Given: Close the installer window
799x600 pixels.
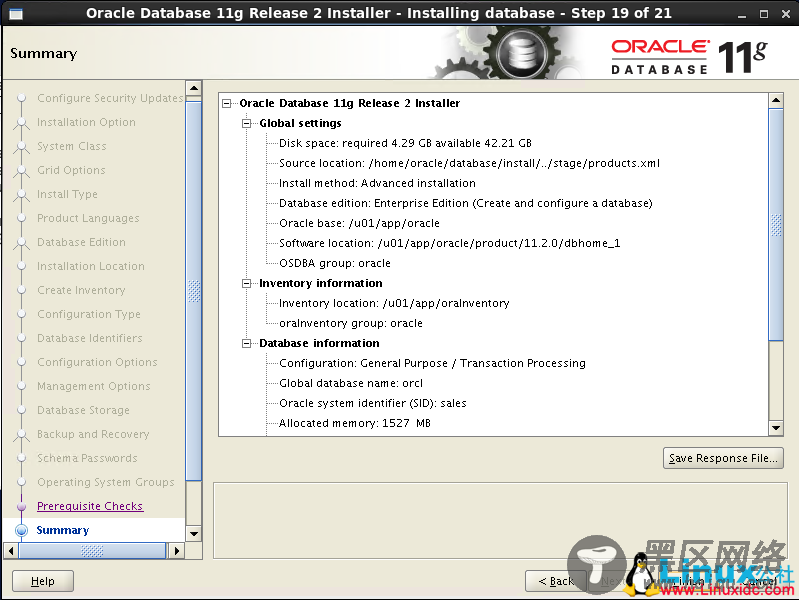Looking at the screenshot, I should tap(785, 14).
